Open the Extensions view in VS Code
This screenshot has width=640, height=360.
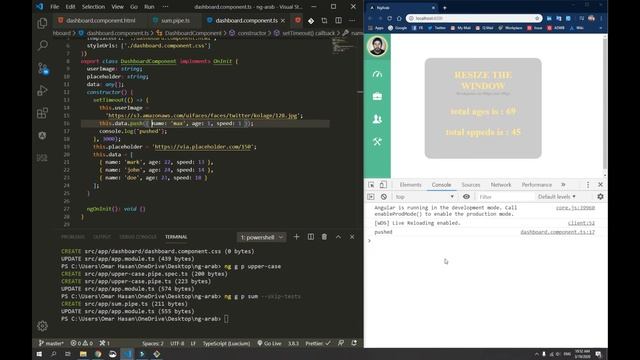[42, 113]
